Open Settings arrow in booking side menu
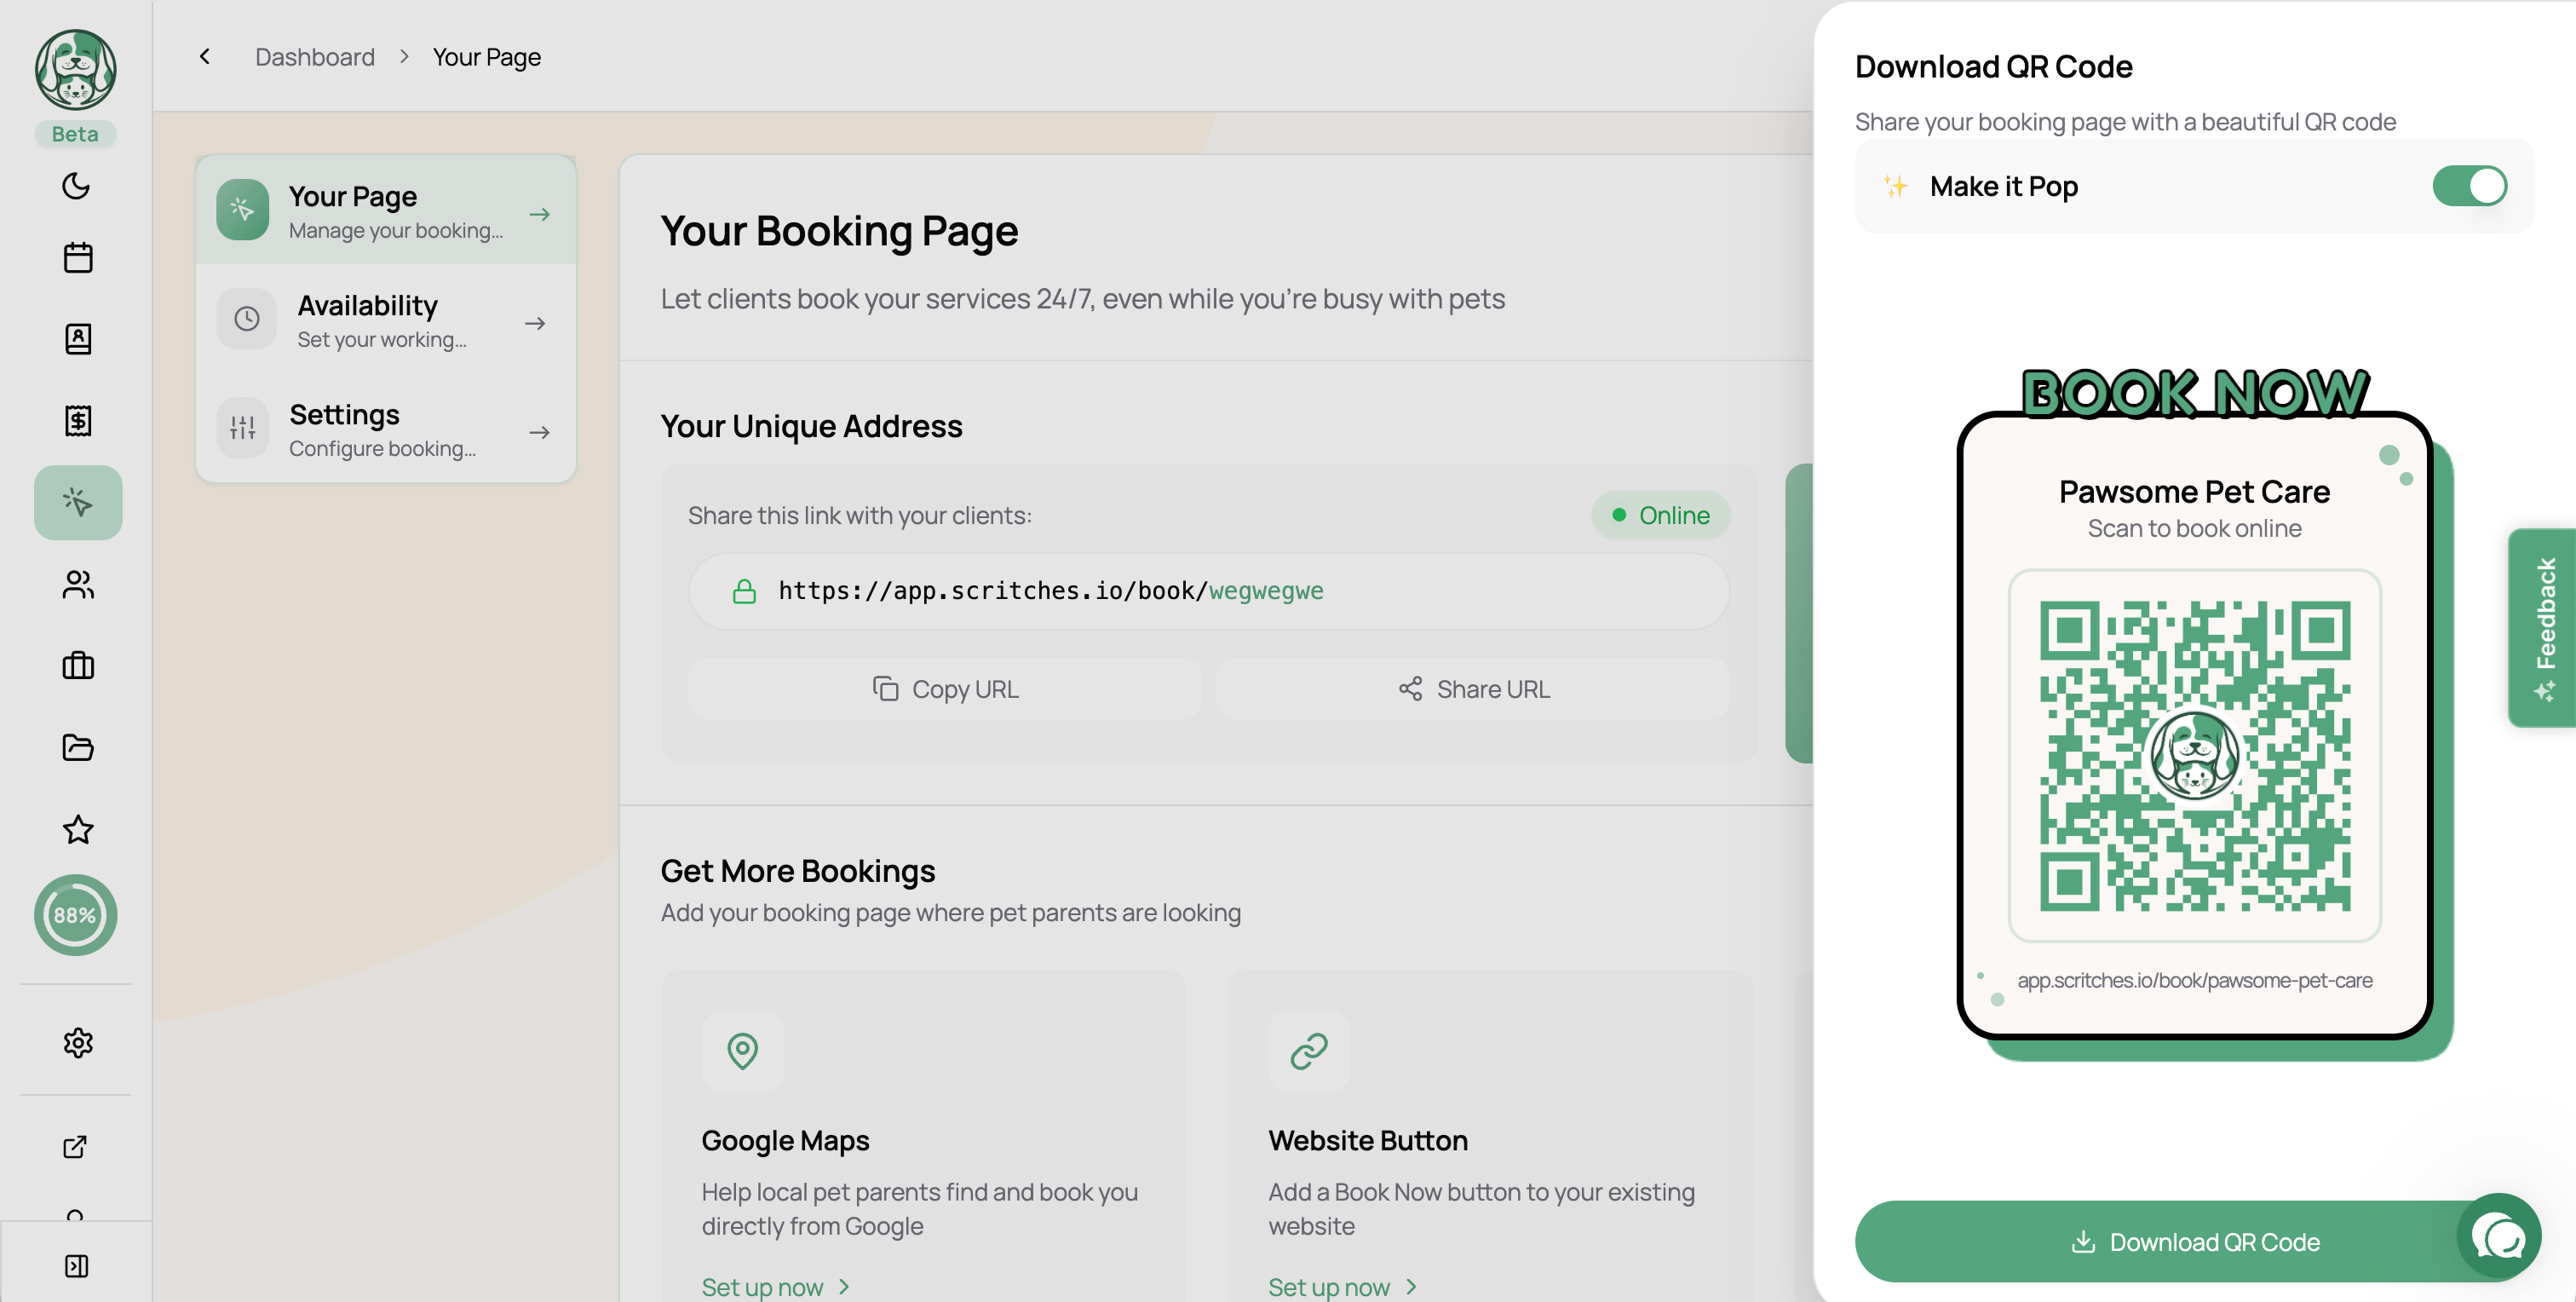The image size is (2576, 1302). pyautogui.click(x=540, y=432)
